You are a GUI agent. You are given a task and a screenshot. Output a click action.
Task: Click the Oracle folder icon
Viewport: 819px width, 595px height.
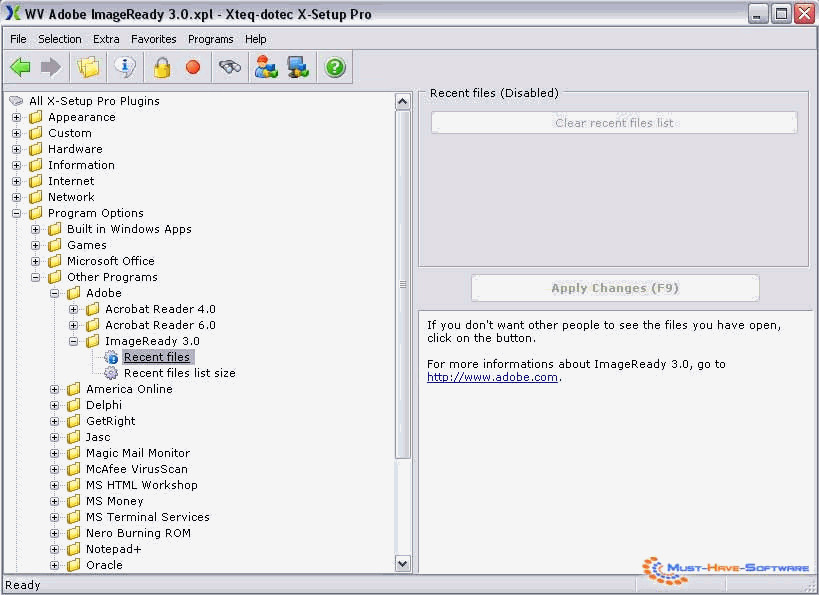tap(74, 565)
